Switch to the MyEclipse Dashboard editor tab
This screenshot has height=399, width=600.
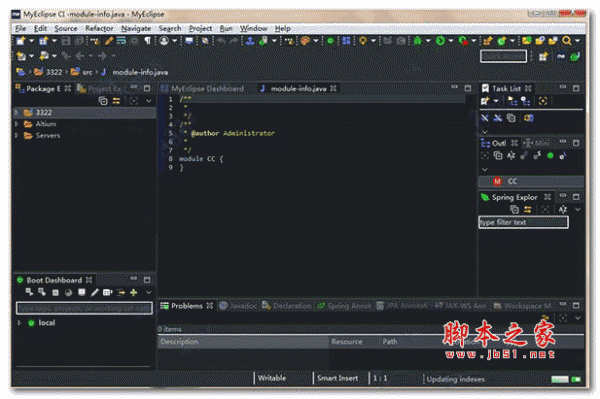coord(203,89)
